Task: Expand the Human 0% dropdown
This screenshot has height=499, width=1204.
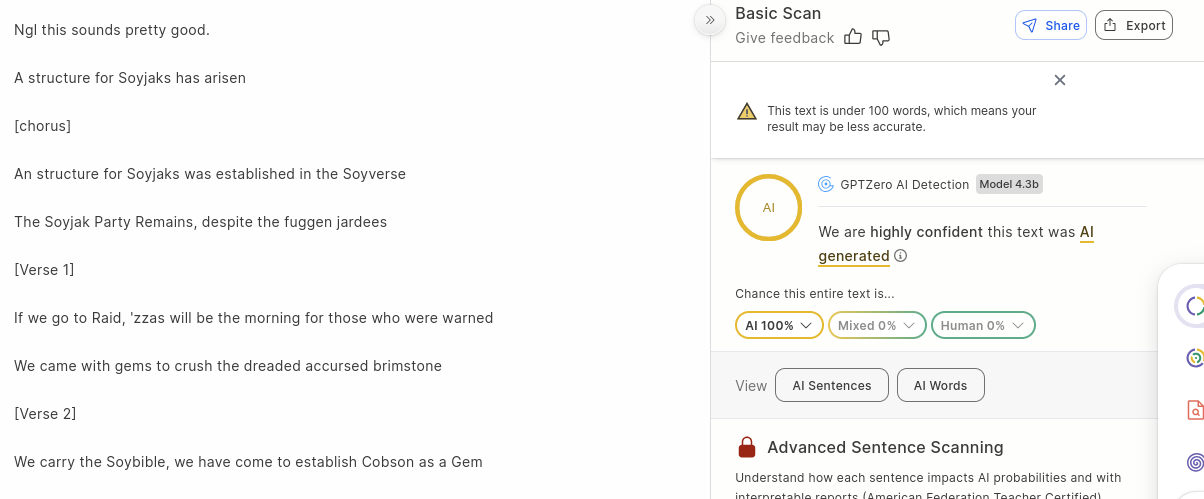Action: pyautogui.click(x=982, y=325)
